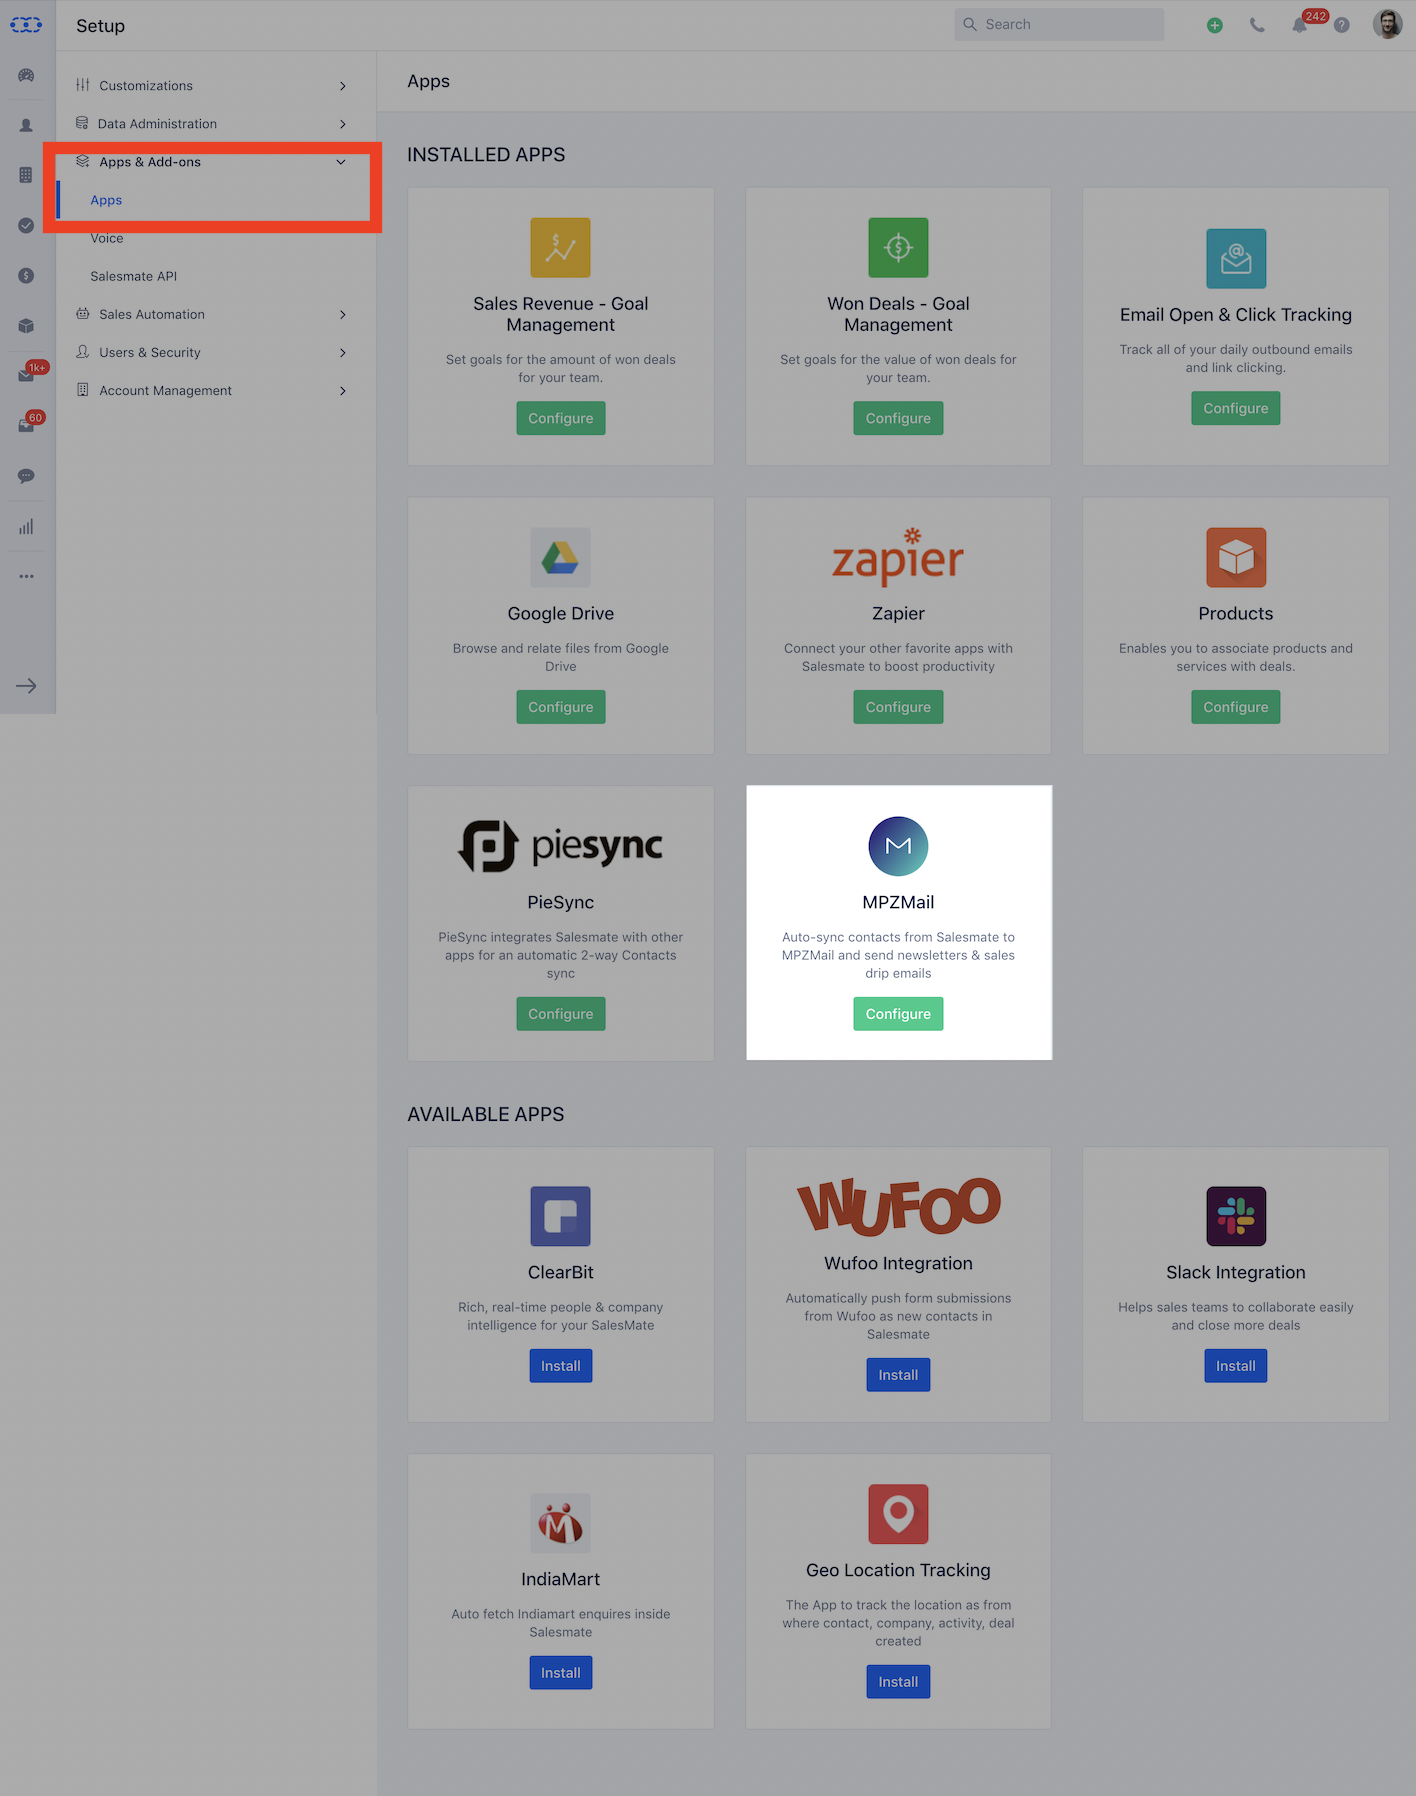Click in the Search field

coord(1059,25)
